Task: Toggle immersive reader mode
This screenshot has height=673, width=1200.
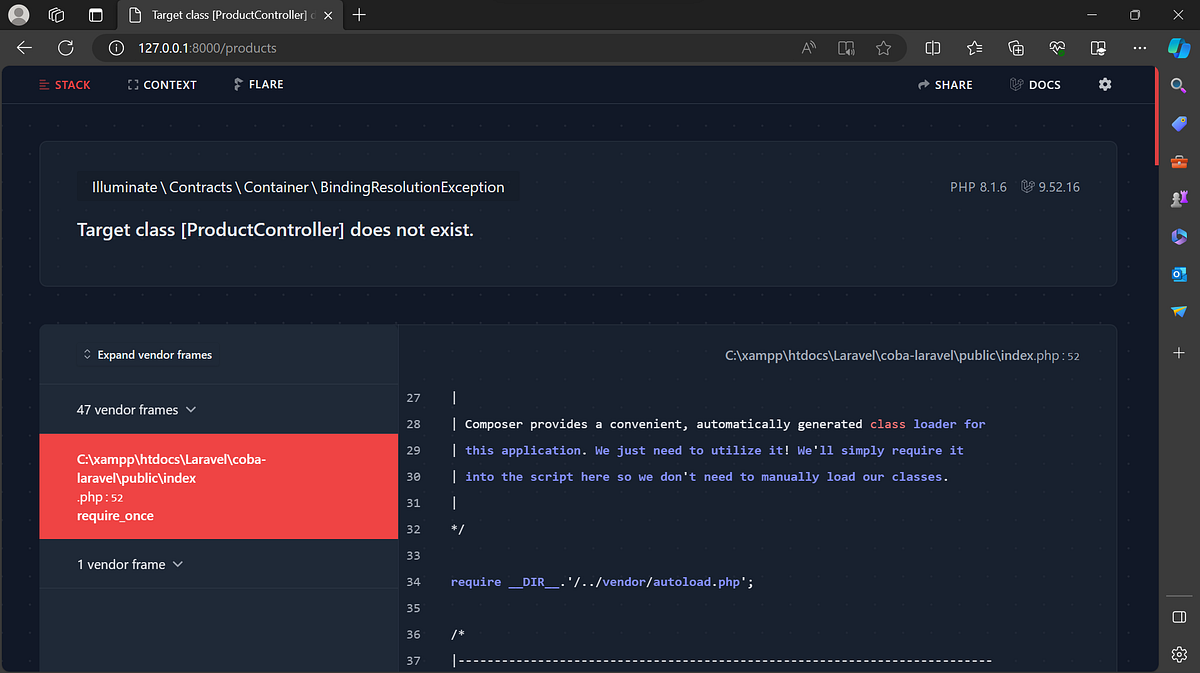Action: coord(845,47)
